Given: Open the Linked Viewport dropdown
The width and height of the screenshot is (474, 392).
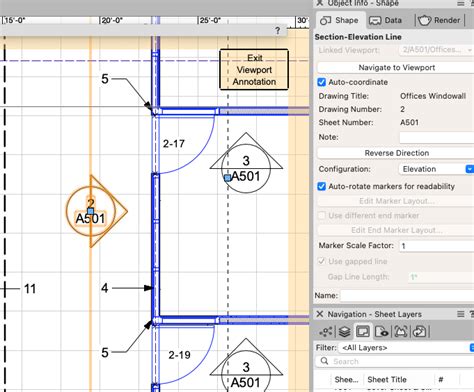Looking at the screenshot, I should pyautogui.click(x=436, y=50).
